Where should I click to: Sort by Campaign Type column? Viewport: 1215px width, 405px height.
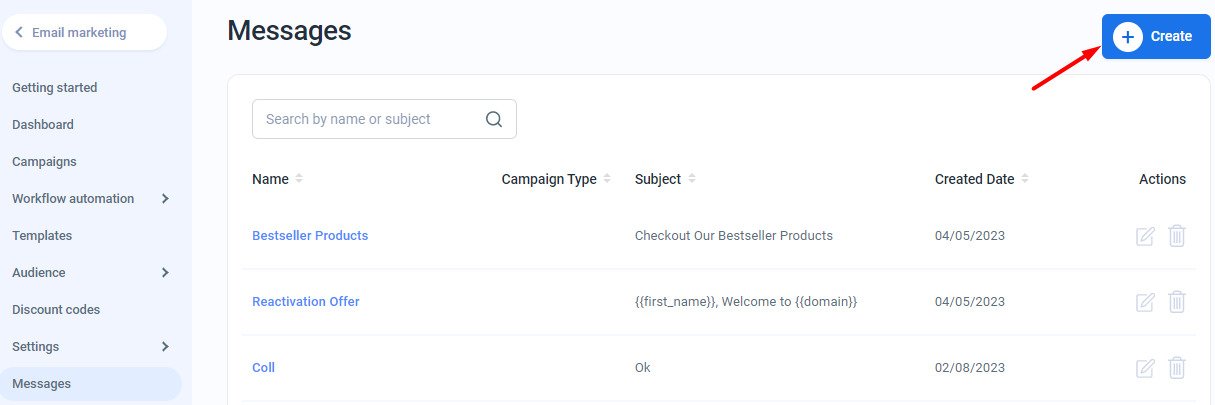coord(607,179)
